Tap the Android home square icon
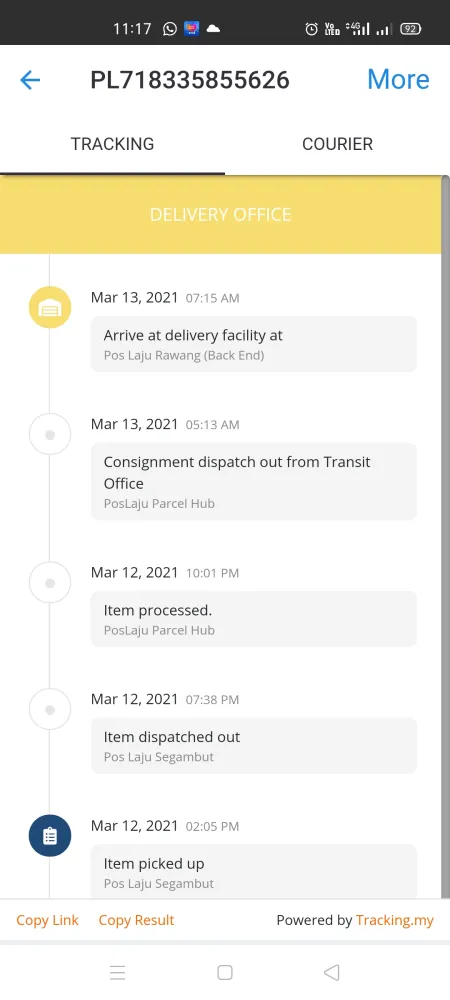This screenshot has height=1000, width=450. click(x=224, y=972)
